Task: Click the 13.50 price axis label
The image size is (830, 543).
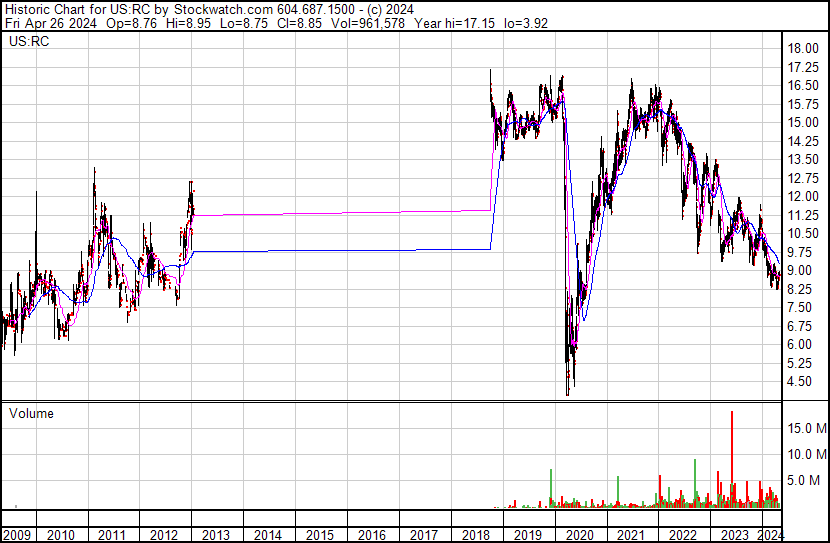Action: point(803,159)
